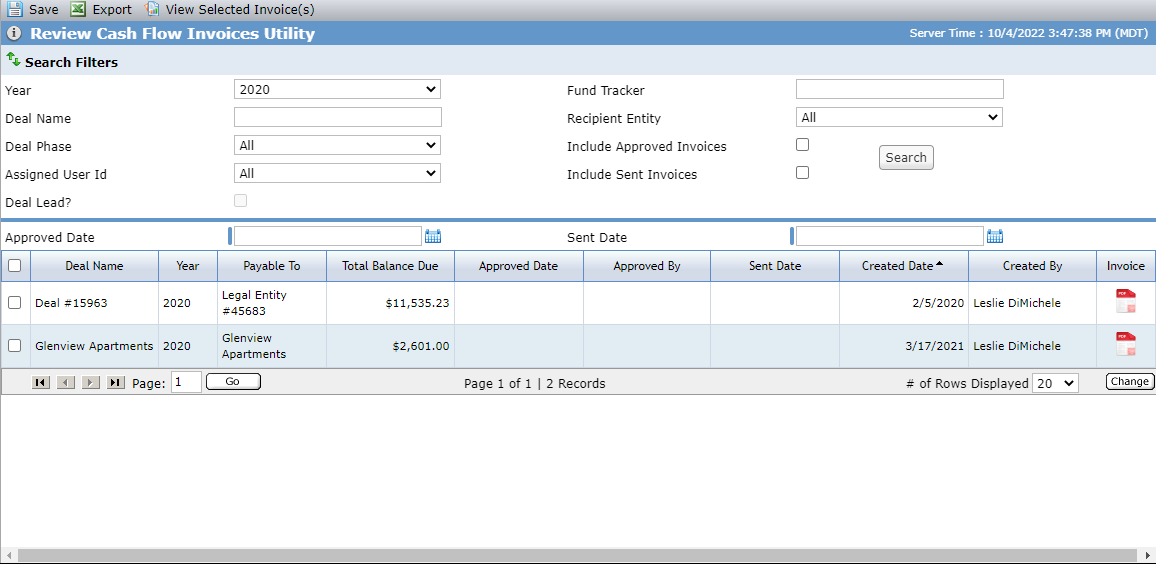Sort by Sent Date column header
Screen dimensions: 1156x564
point(775,266)
